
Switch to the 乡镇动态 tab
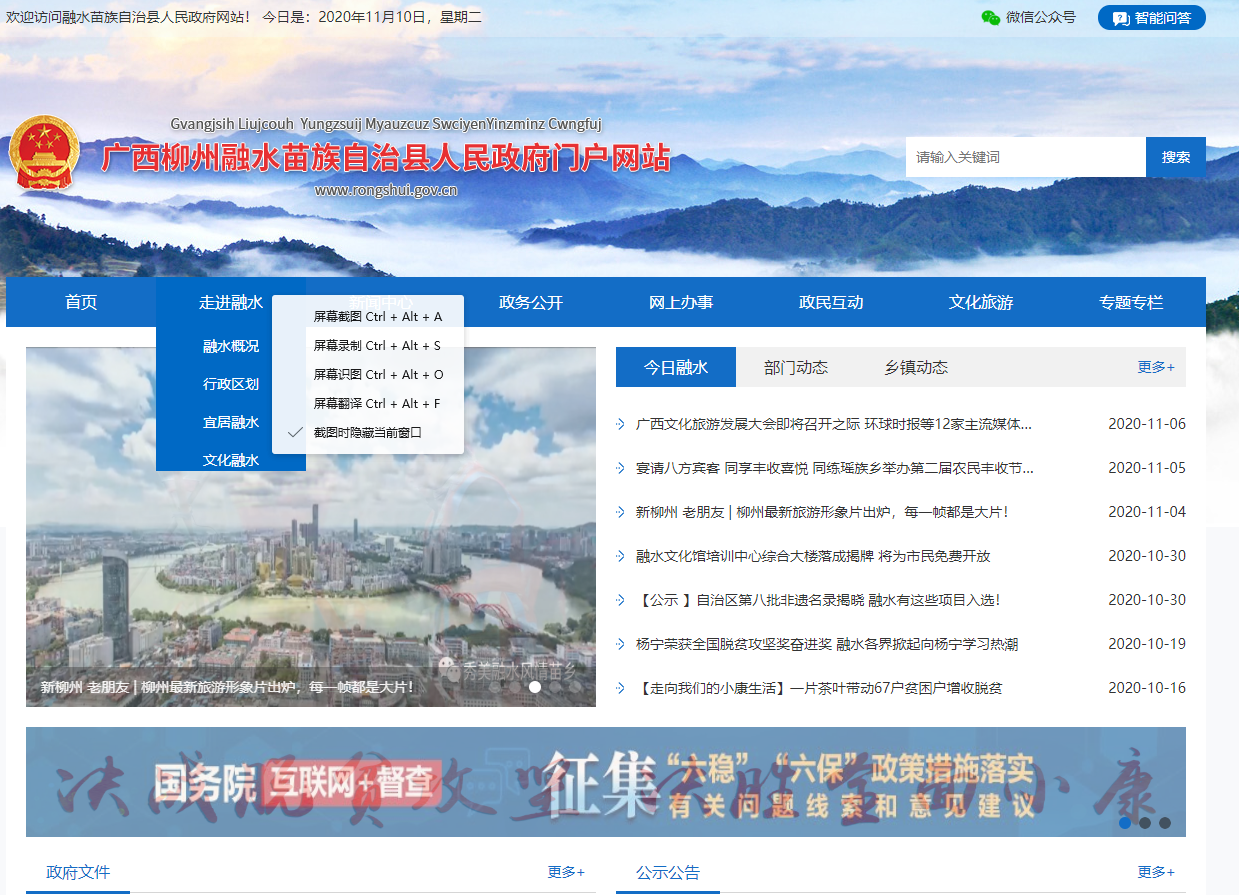pyautogui.click(x=916, y=367)
